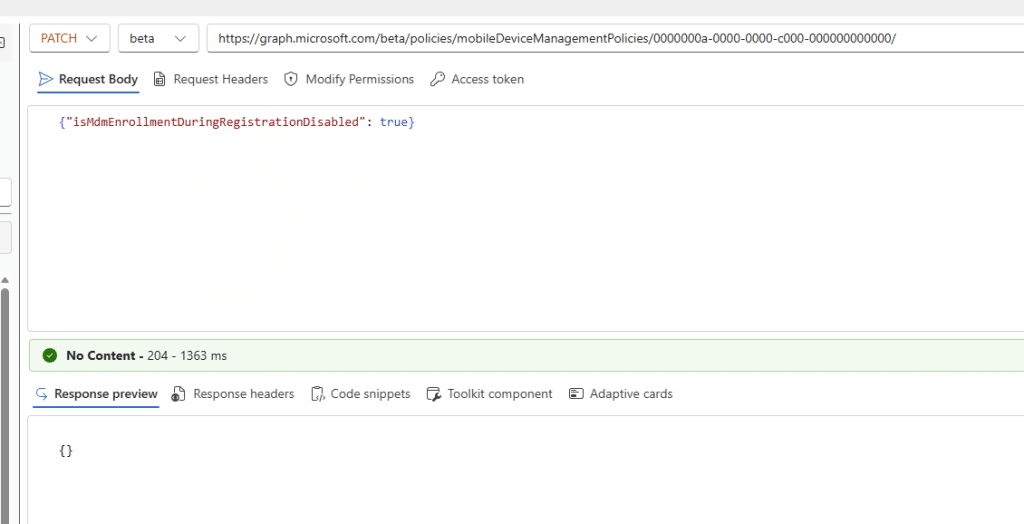
Task: Click the Request Headers document icon
Action: coord(160,79)
